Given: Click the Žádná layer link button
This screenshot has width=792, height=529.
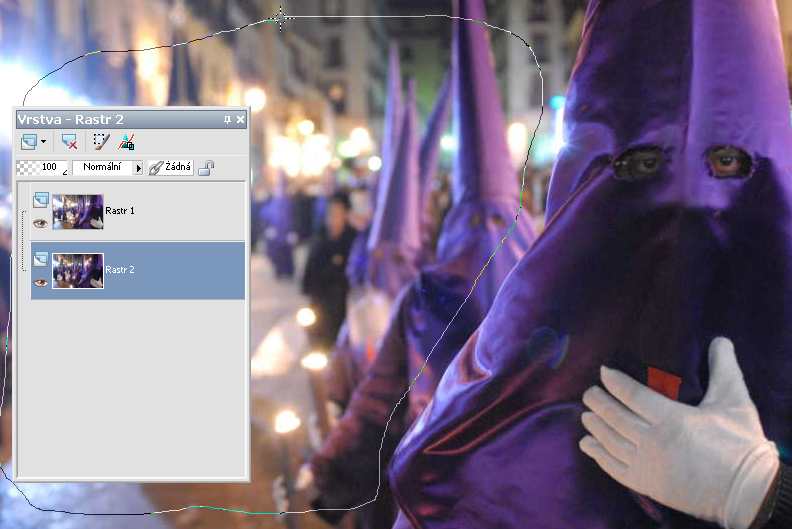Looking at the screenshot, I should tap(170, 168).
